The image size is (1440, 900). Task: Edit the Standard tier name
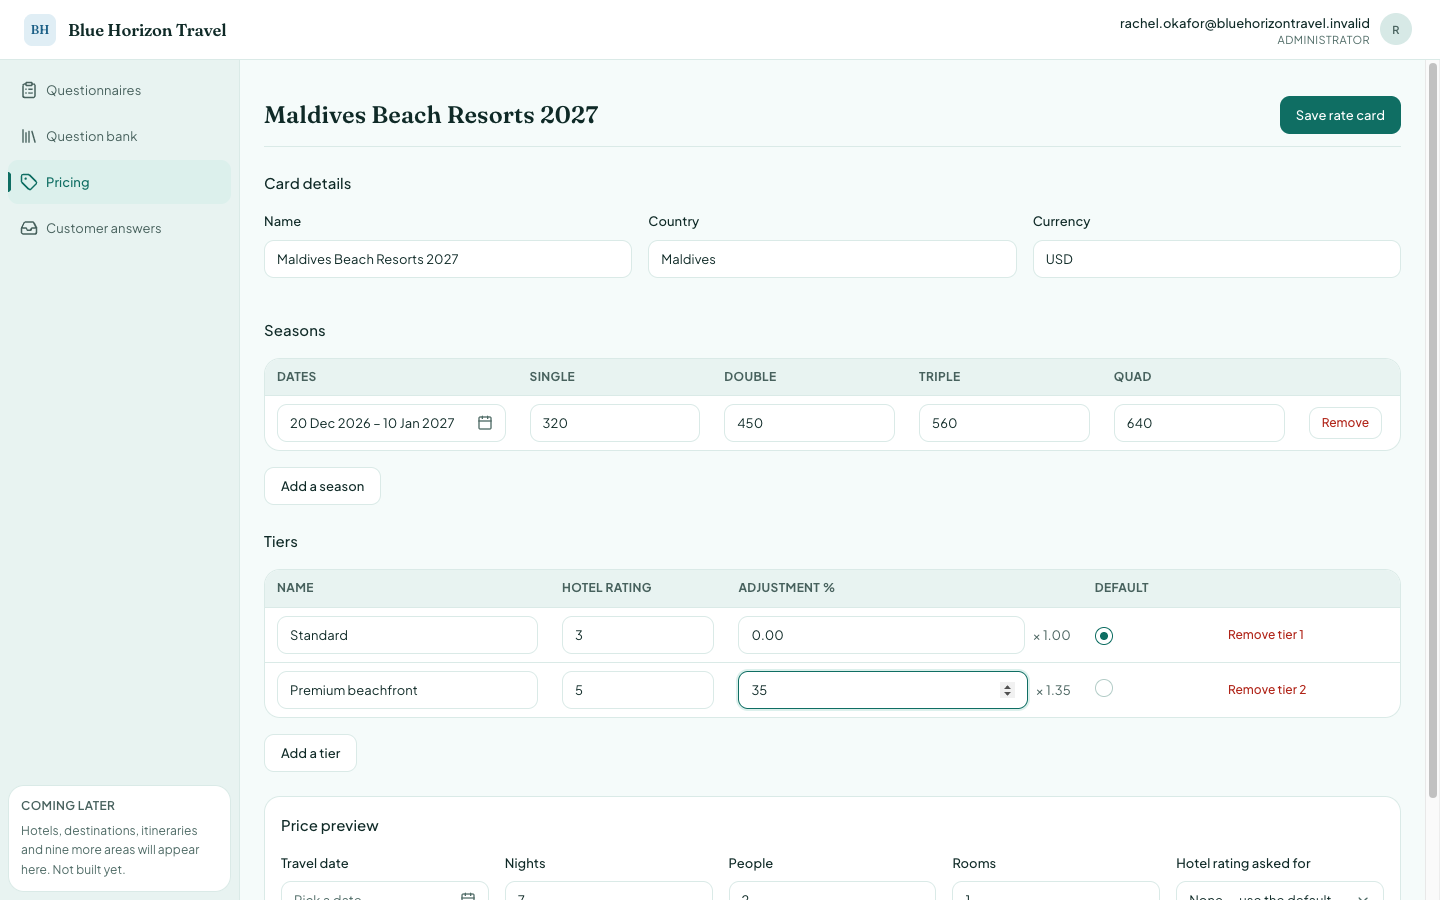pos(407,635)
